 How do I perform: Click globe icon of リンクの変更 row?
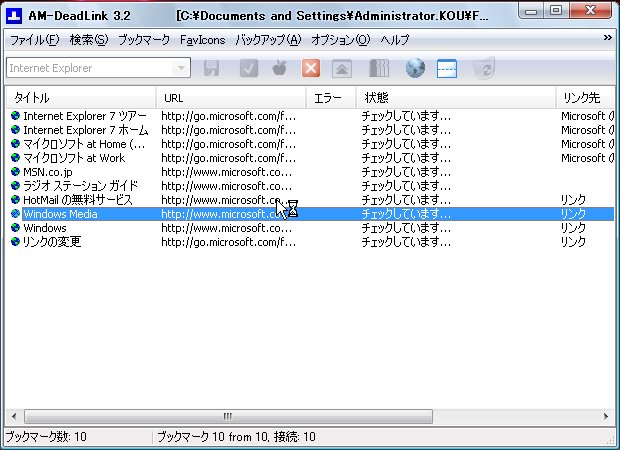click(15, 242)
